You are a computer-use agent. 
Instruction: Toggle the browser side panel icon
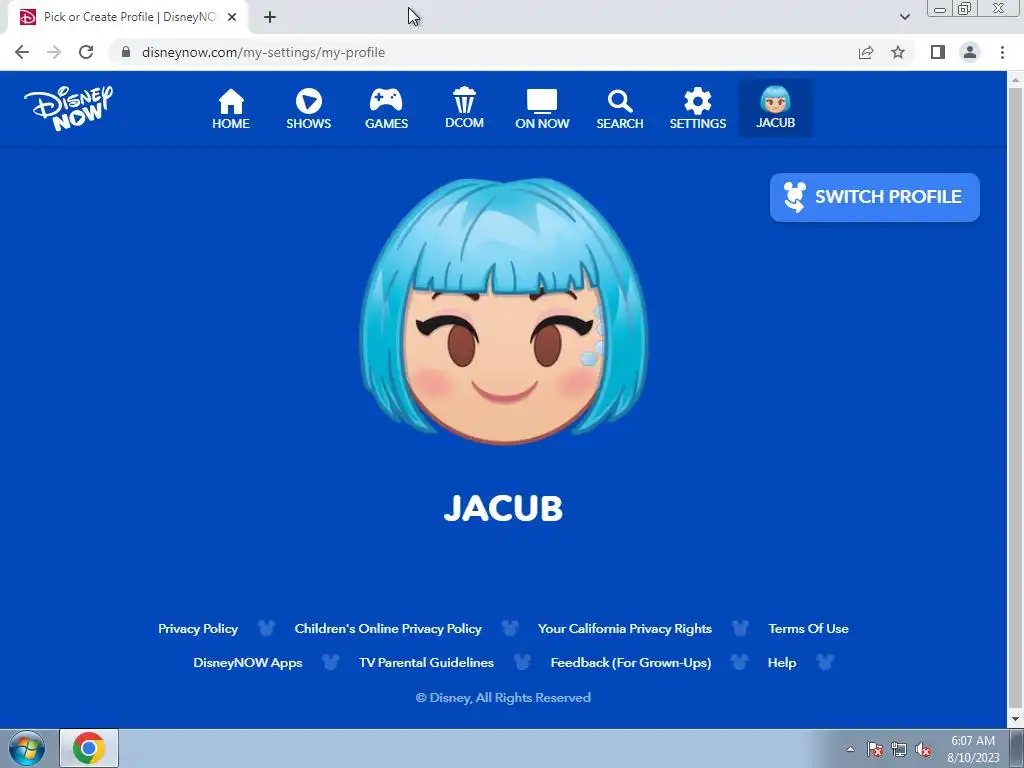tap(938, 52)
